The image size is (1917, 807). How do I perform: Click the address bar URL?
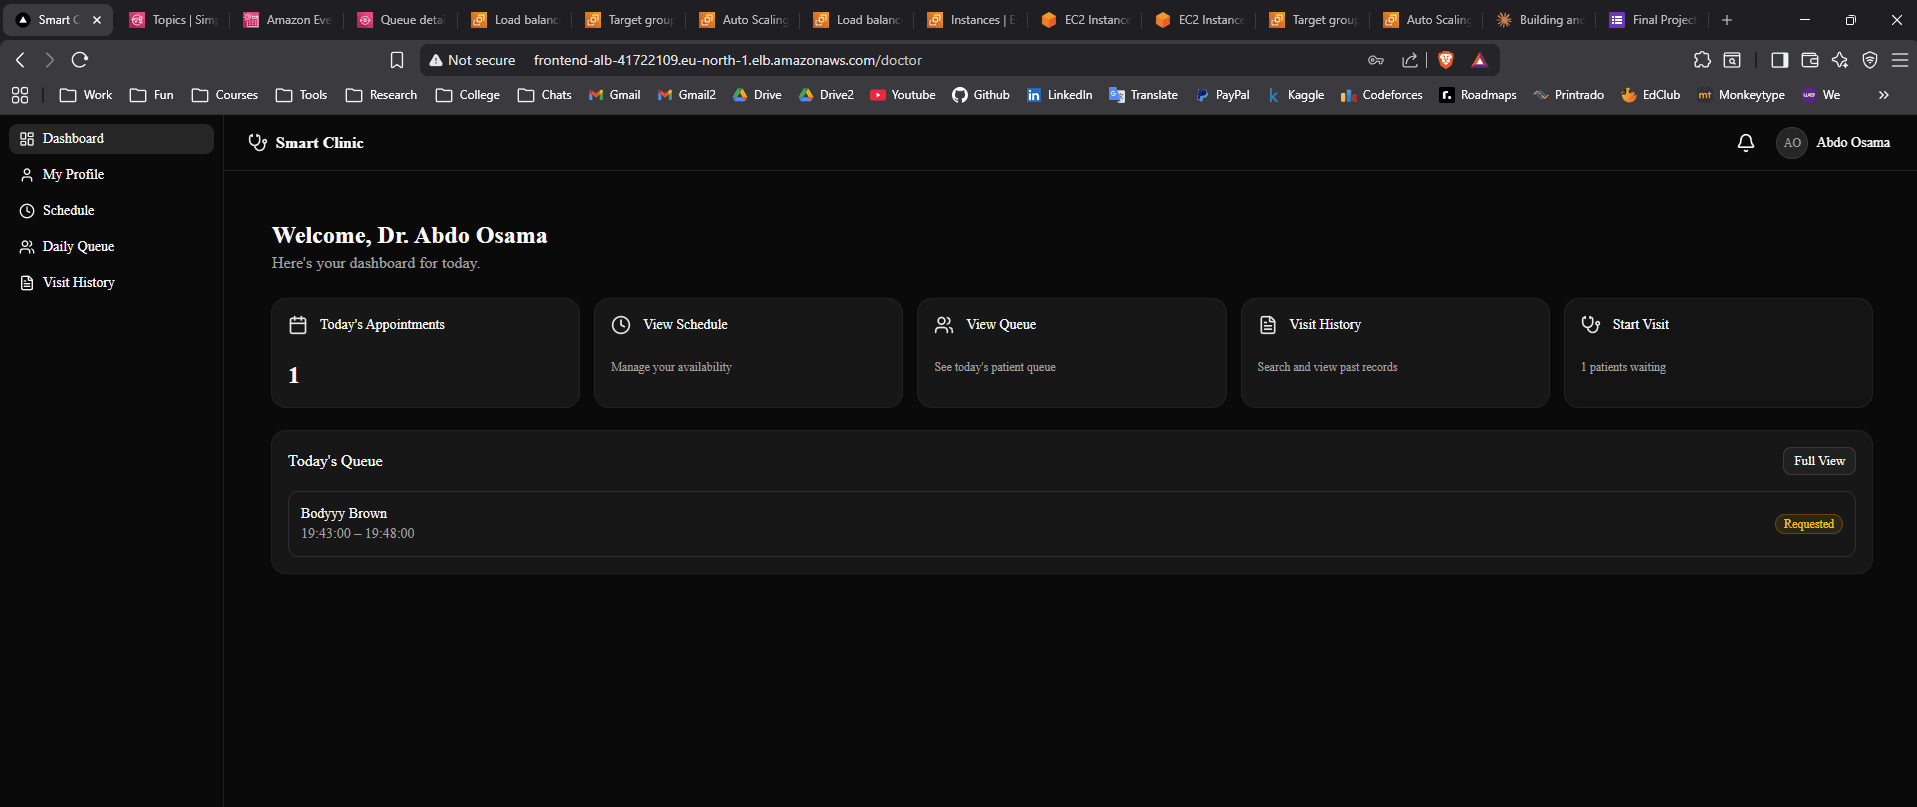click(728, 60)
